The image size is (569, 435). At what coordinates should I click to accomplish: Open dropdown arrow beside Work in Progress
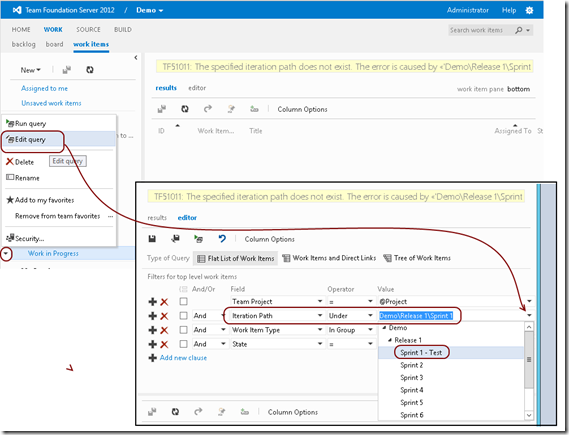6,253
